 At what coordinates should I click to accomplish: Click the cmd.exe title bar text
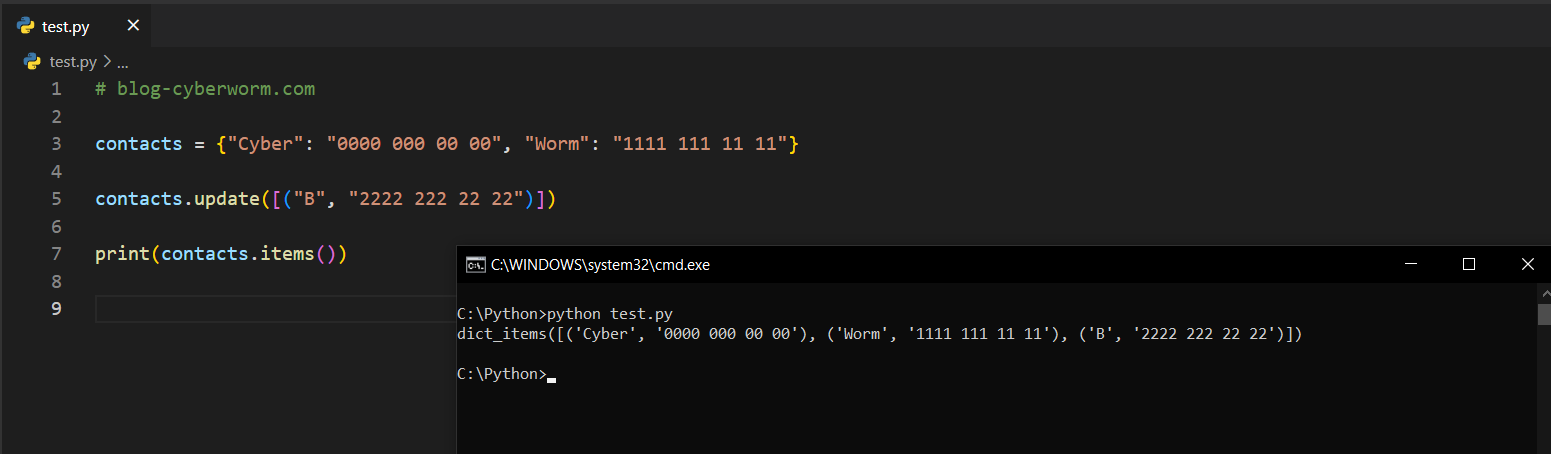coord(600,265)
